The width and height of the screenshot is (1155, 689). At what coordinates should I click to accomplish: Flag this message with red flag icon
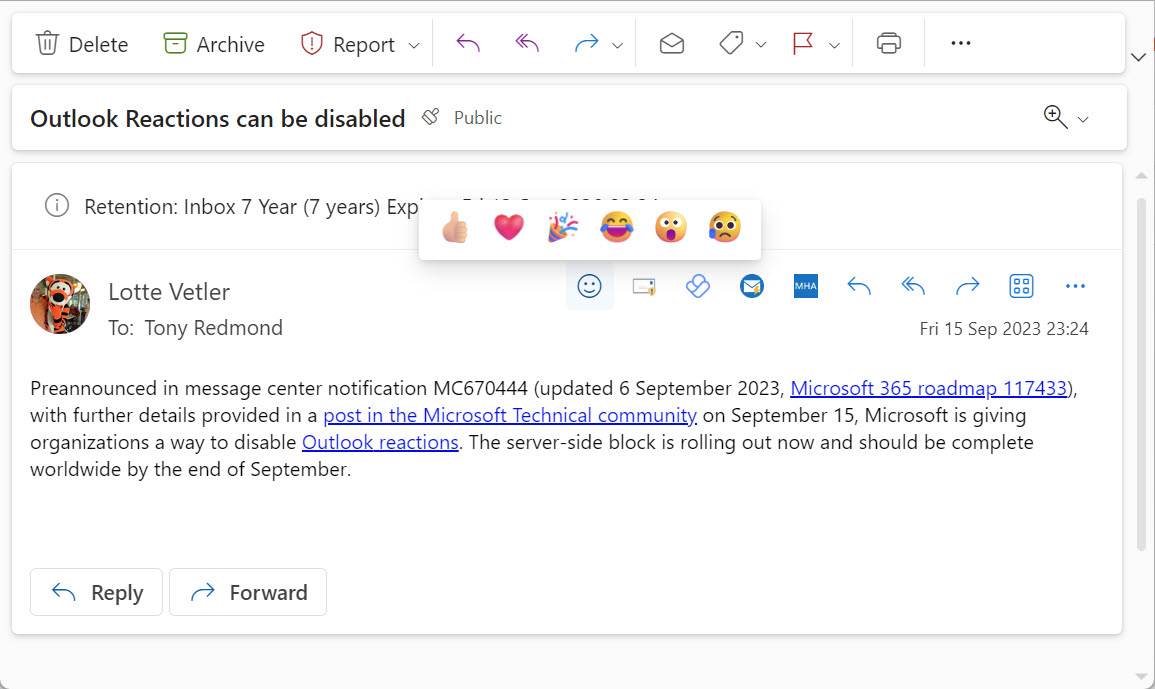coord(803,43)
